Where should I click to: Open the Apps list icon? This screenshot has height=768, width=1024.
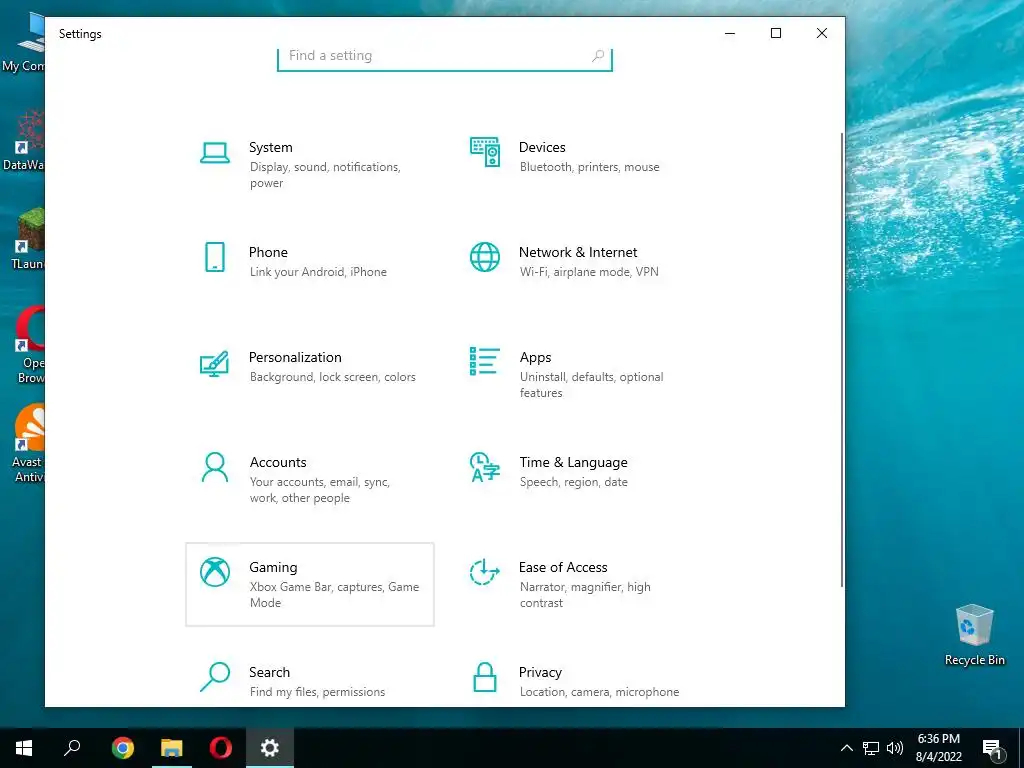(x=485, y=361)
